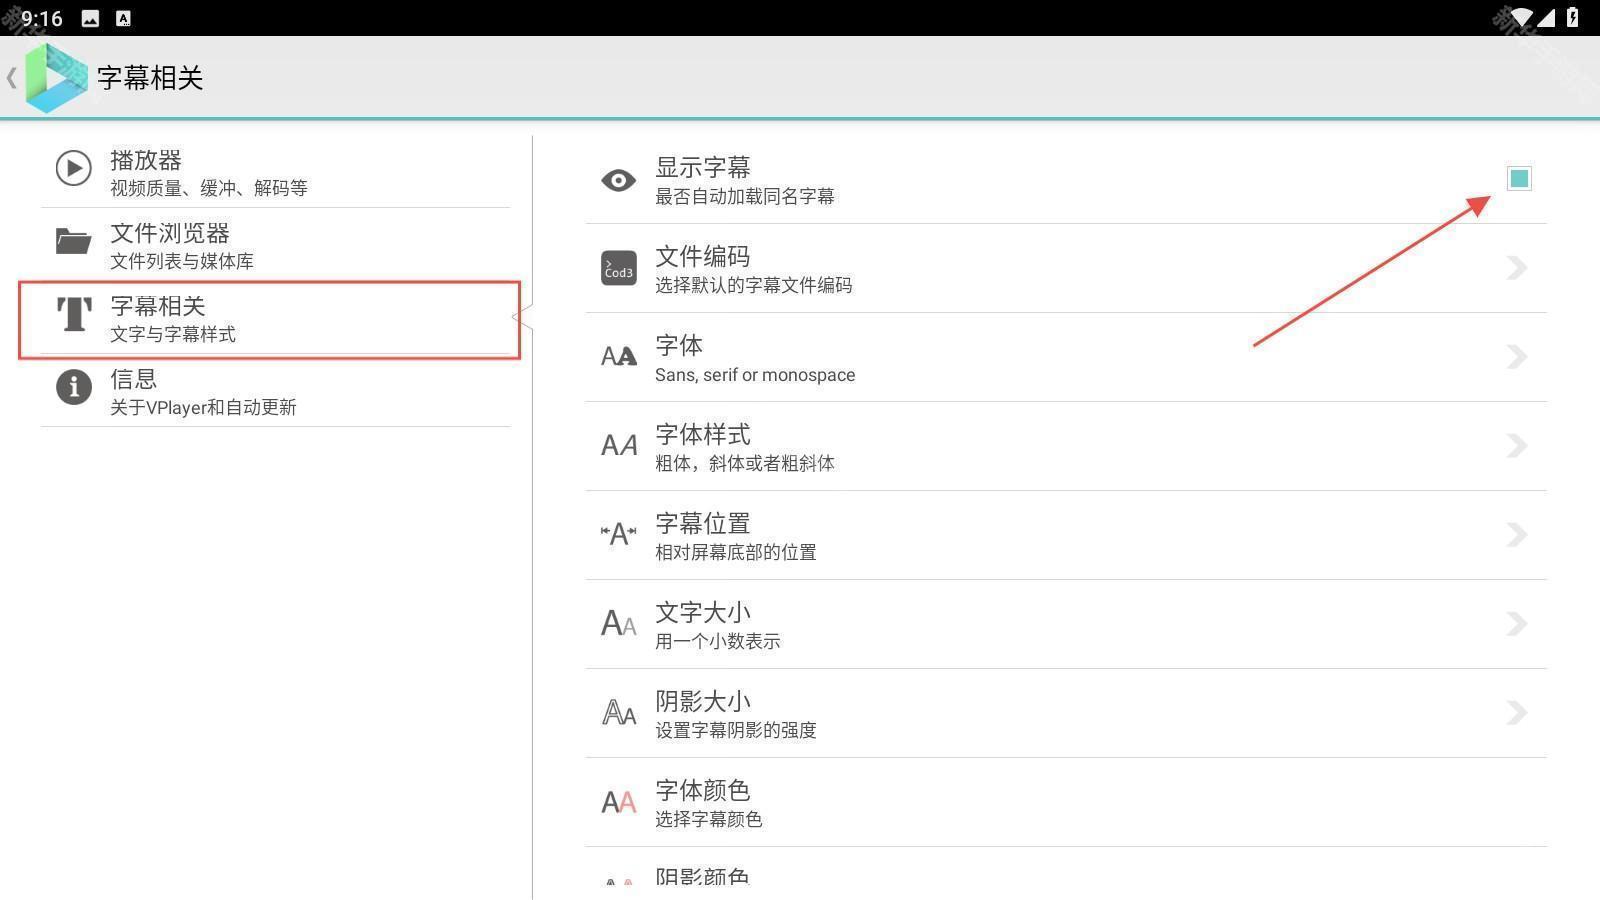1600x900 pixels.
Task: Click the VPlayer app logo in header
Action: click(x=55, y=78)
